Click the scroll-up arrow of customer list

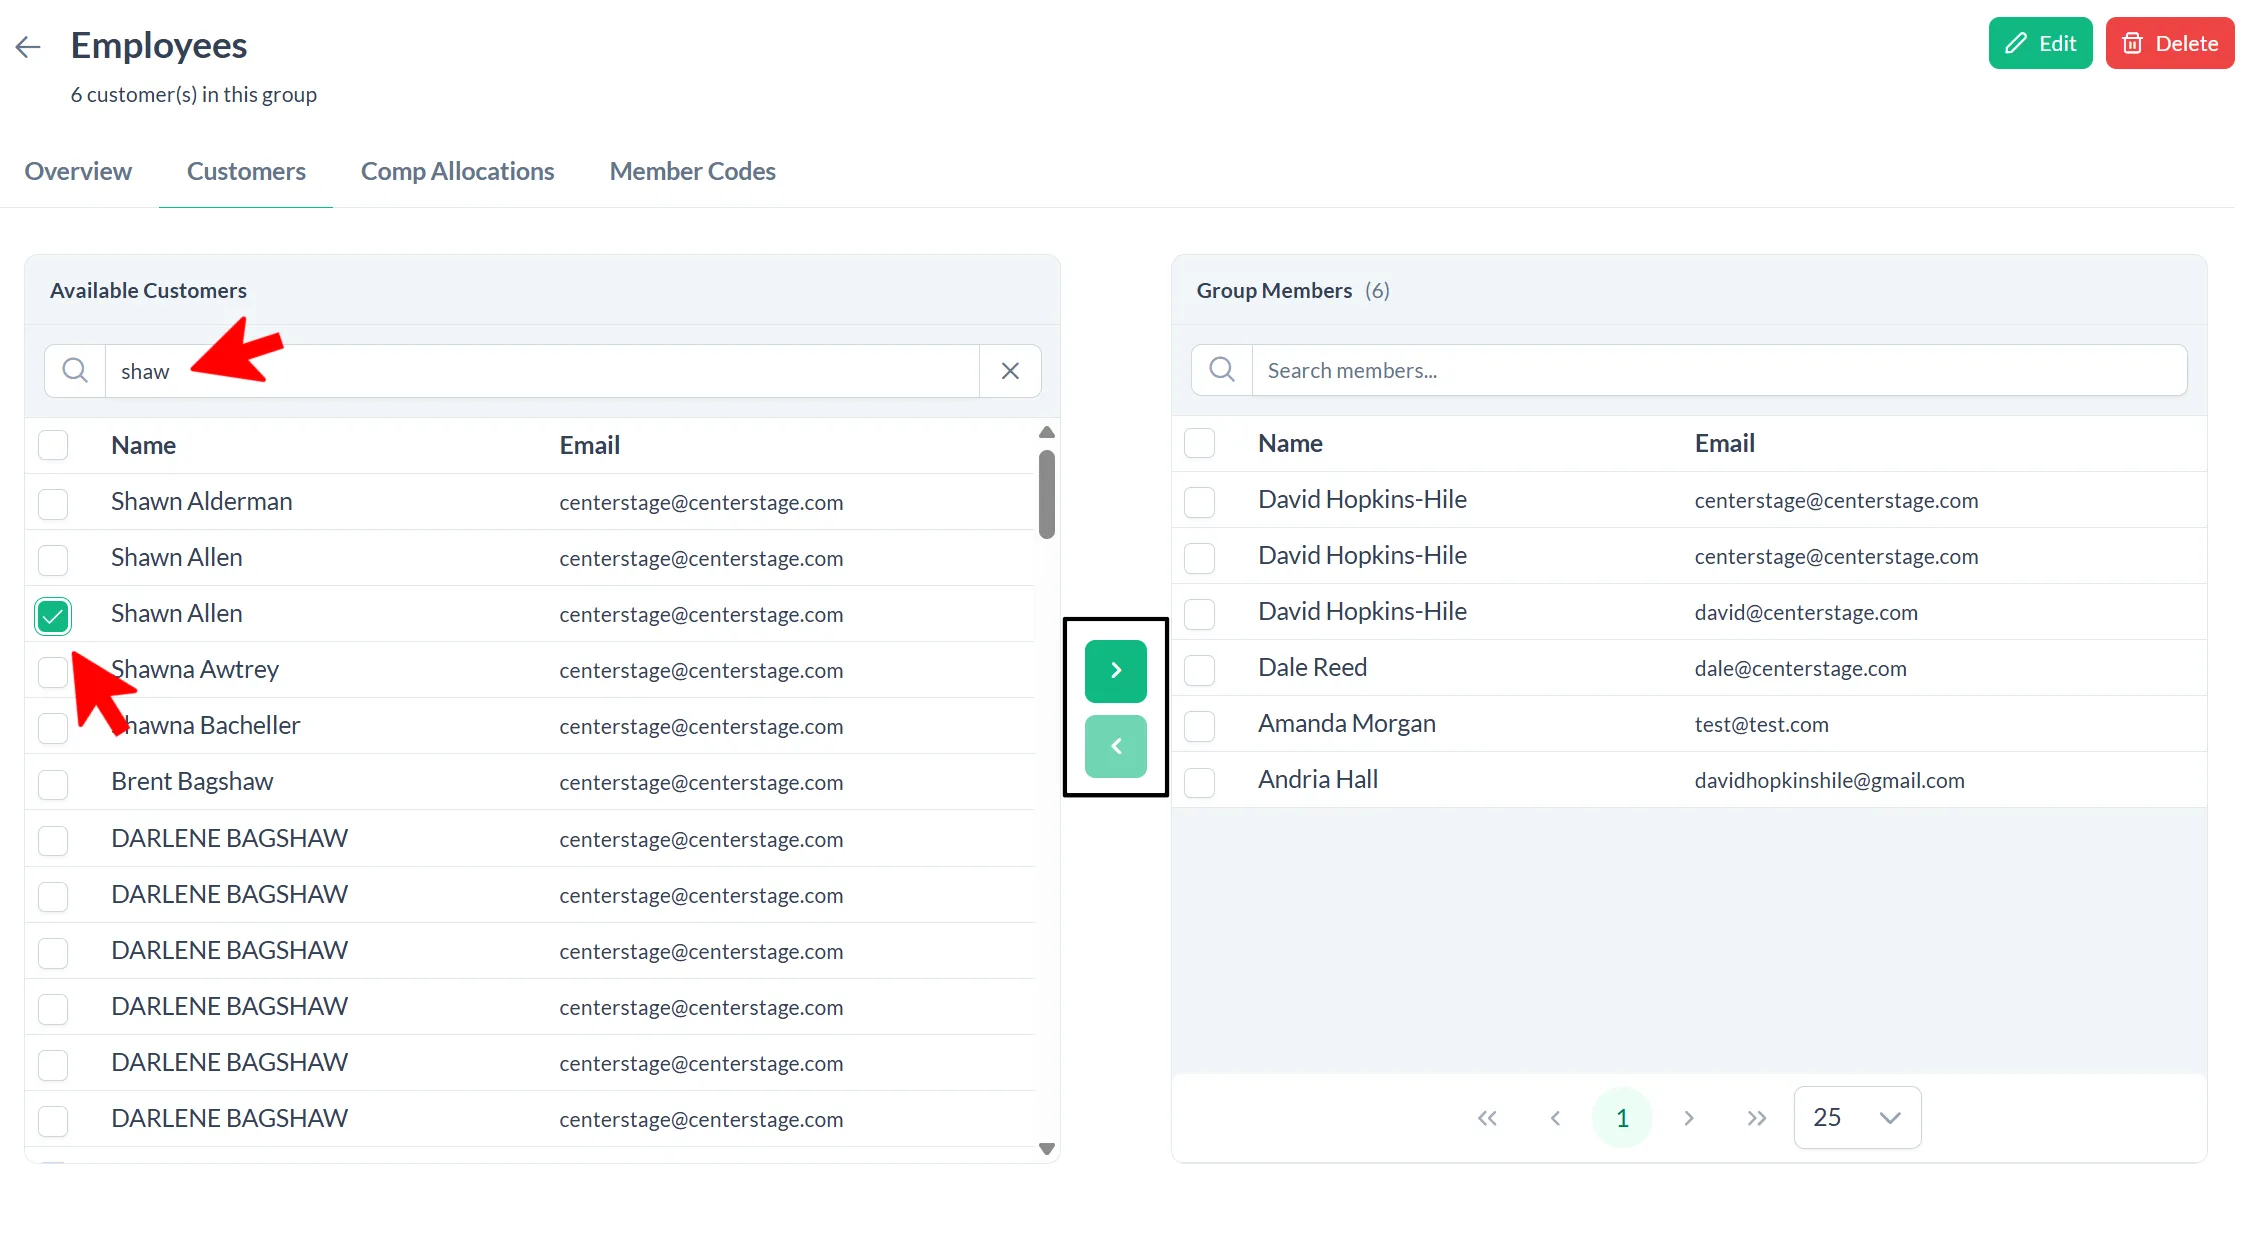(x=1047, y=432)
